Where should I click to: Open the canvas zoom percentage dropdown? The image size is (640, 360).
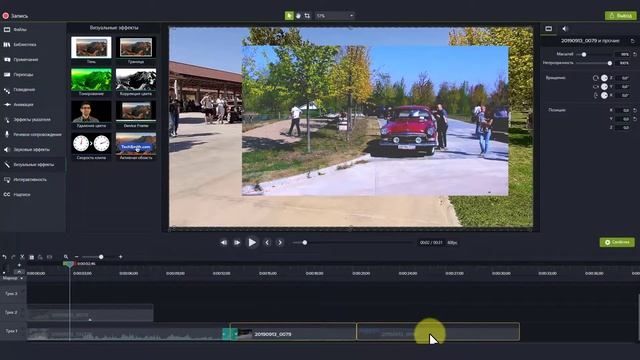click(335, 16)
